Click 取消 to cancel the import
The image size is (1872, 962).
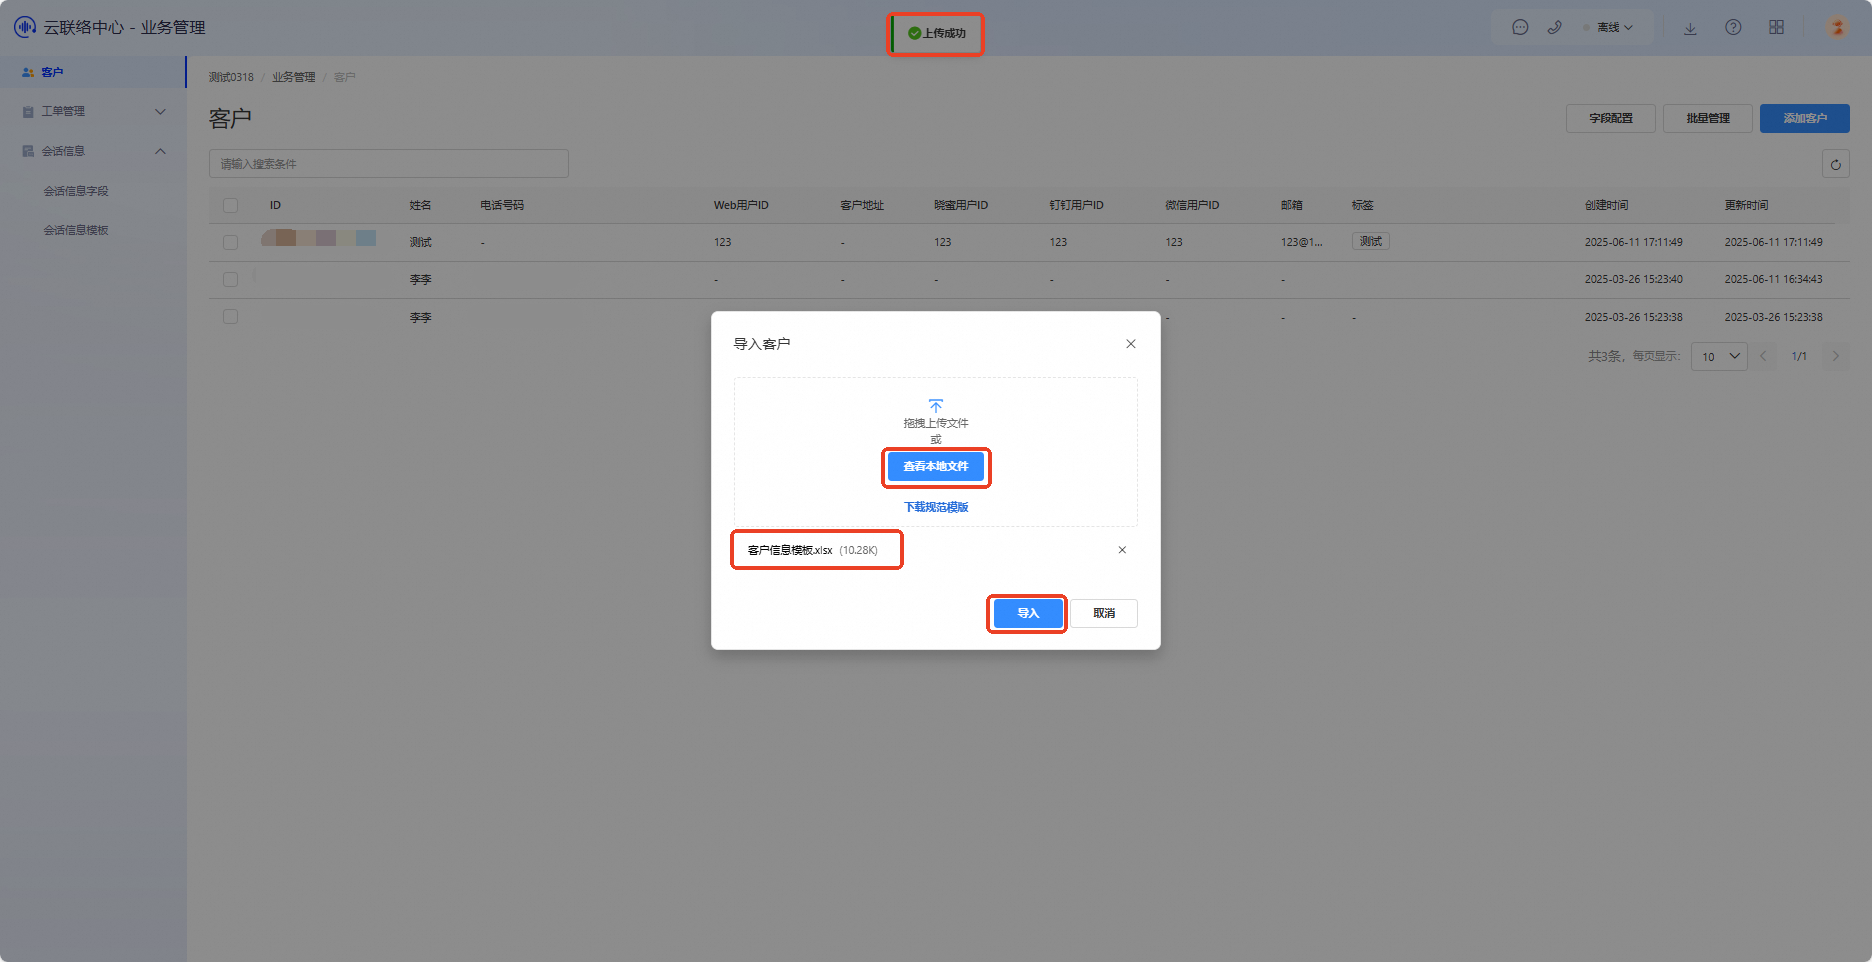point(1104,613)
